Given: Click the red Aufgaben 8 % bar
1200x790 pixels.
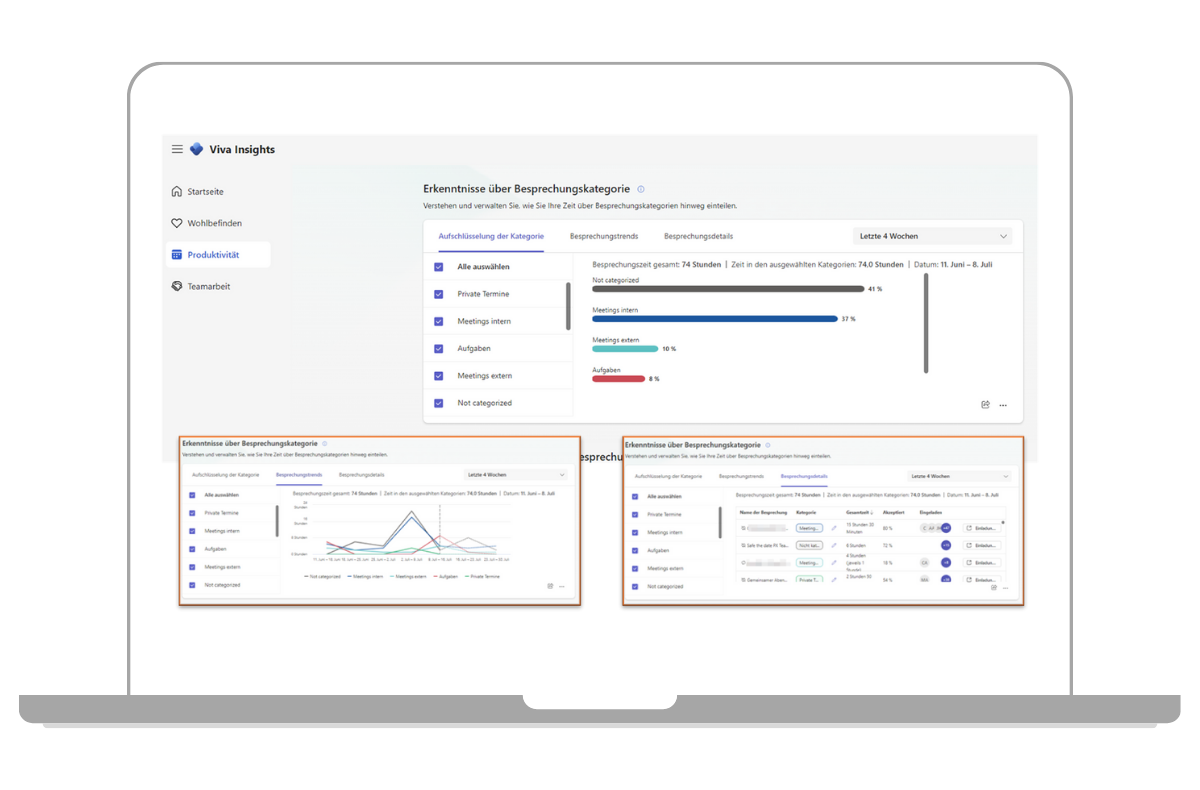Looking at the screenshot, I should pos(619,379).
